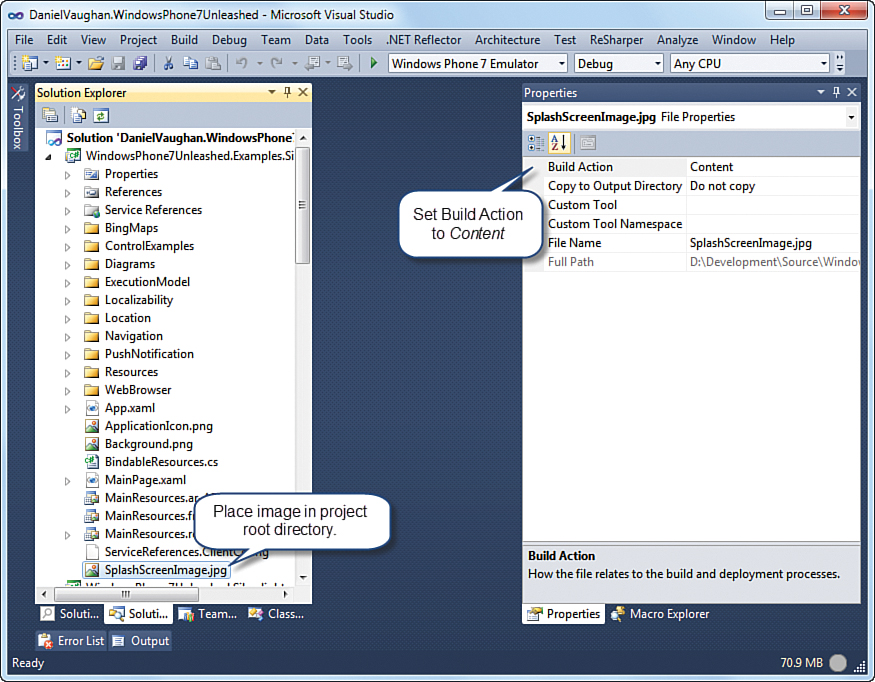This screenshot has height=682, width=875.
Task: Open toolbar overflow options at right end
Action: click(840, 63)
